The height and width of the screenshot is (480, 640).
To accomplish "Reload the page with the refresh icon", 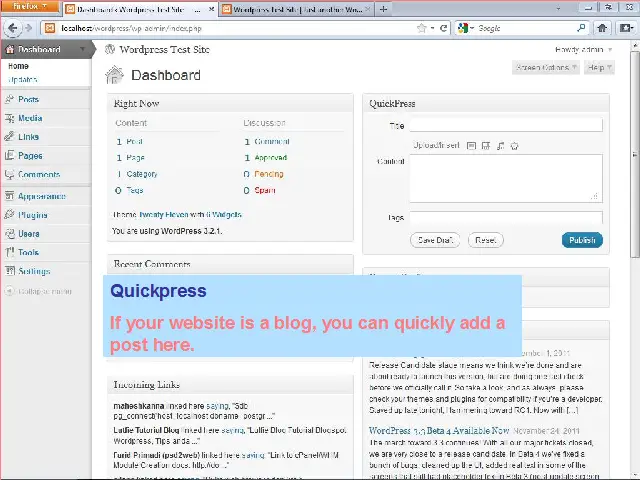I will 443,28.
